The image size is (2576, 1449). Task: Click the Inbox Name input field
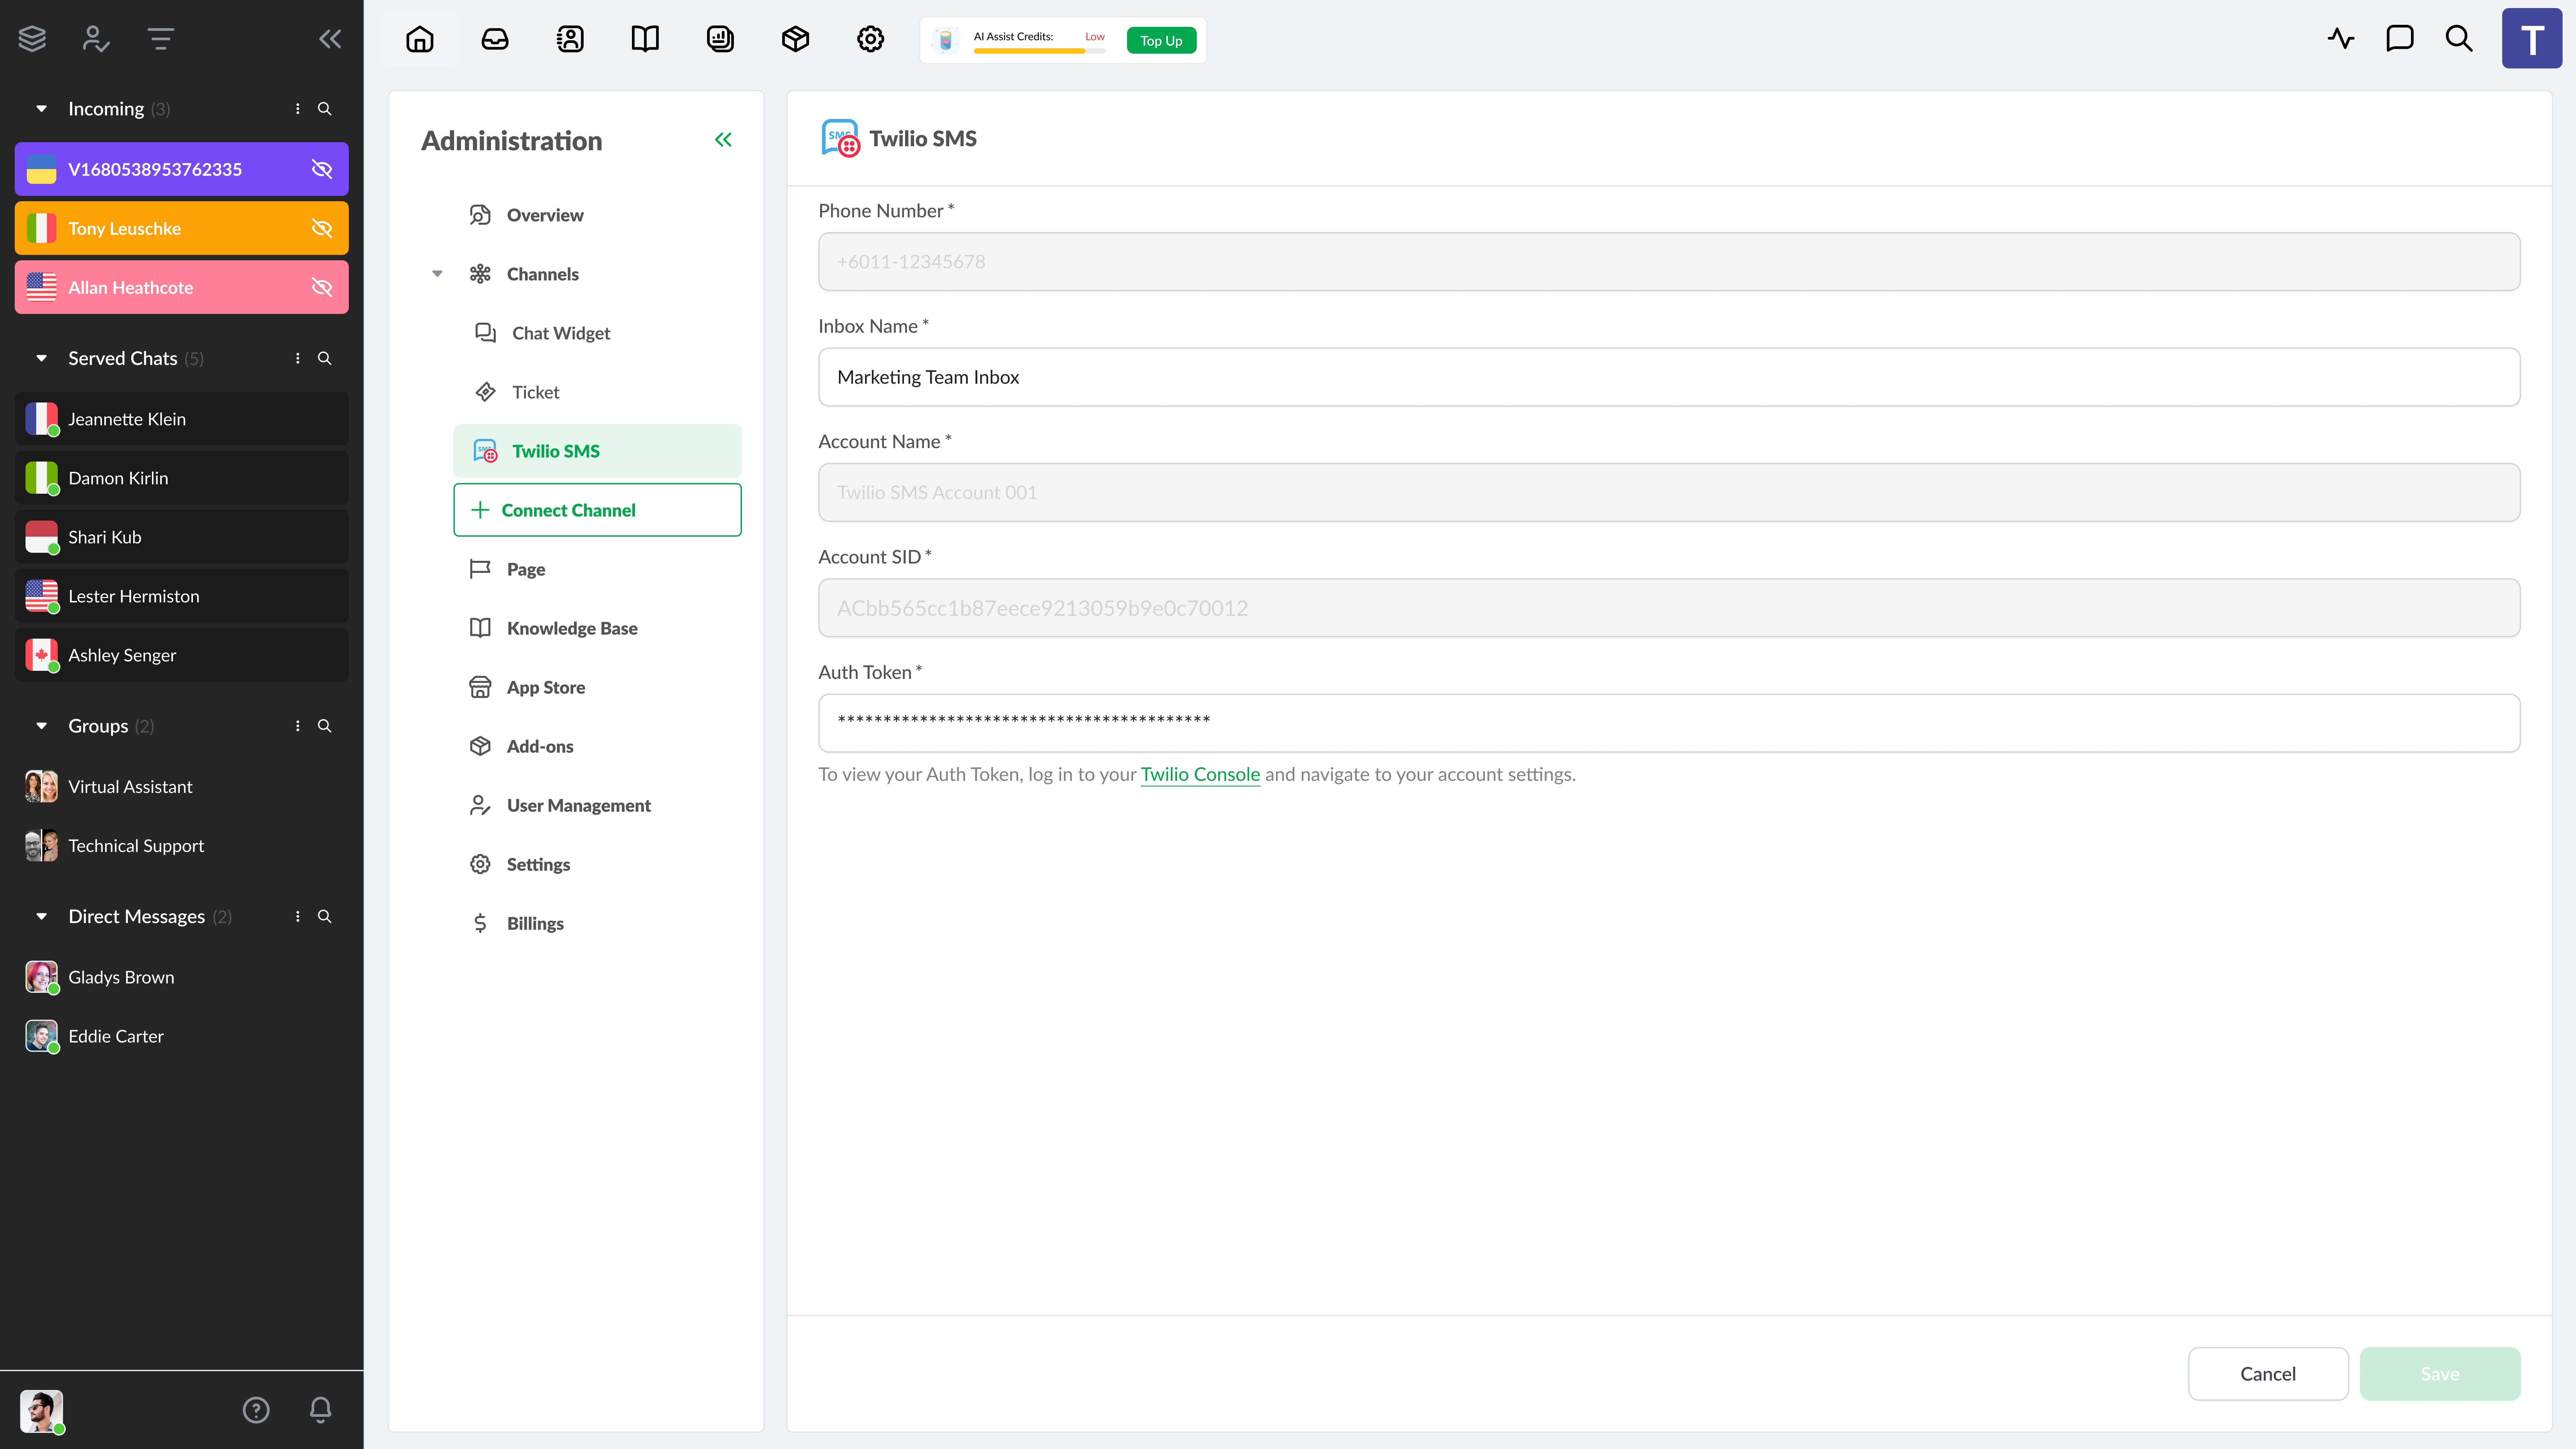pyautogui.click(x=1668, y=377)
